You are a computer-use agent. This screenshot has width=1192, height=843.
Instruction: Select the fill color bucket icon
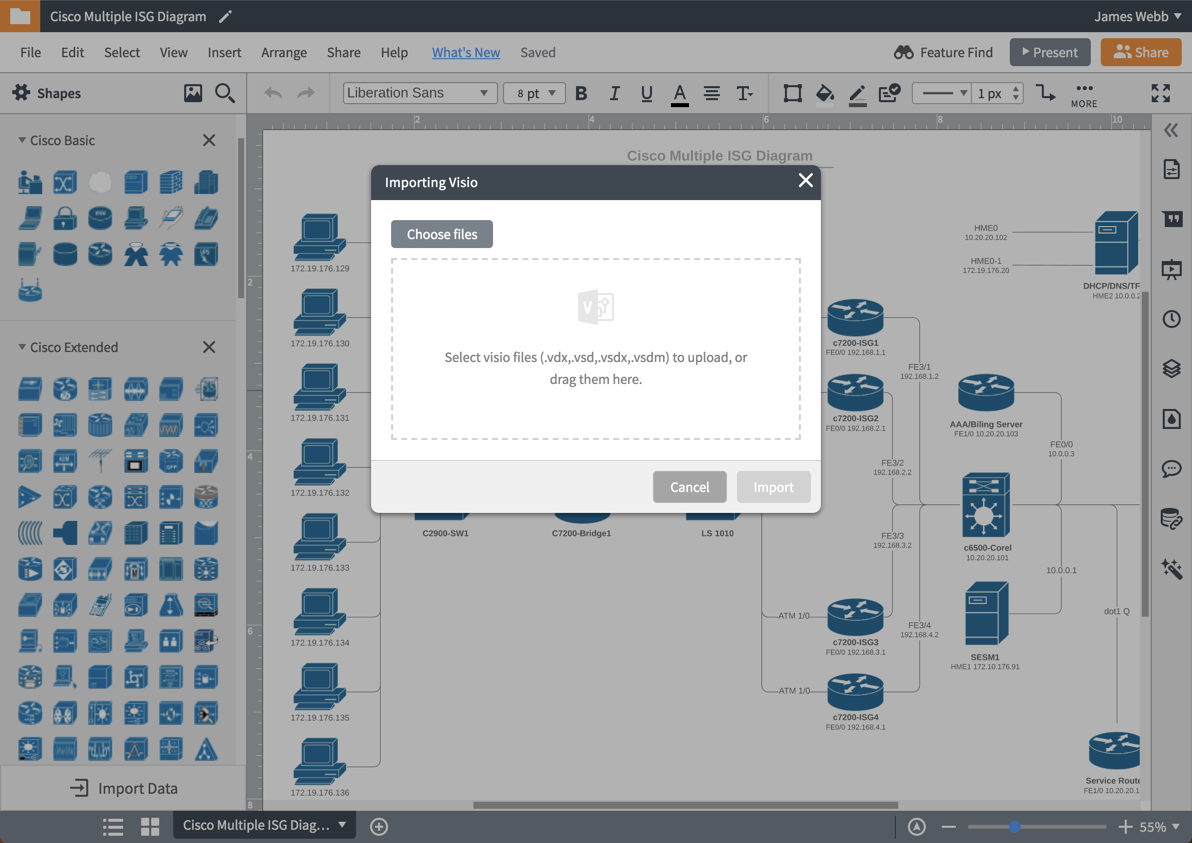coord(825,93)
